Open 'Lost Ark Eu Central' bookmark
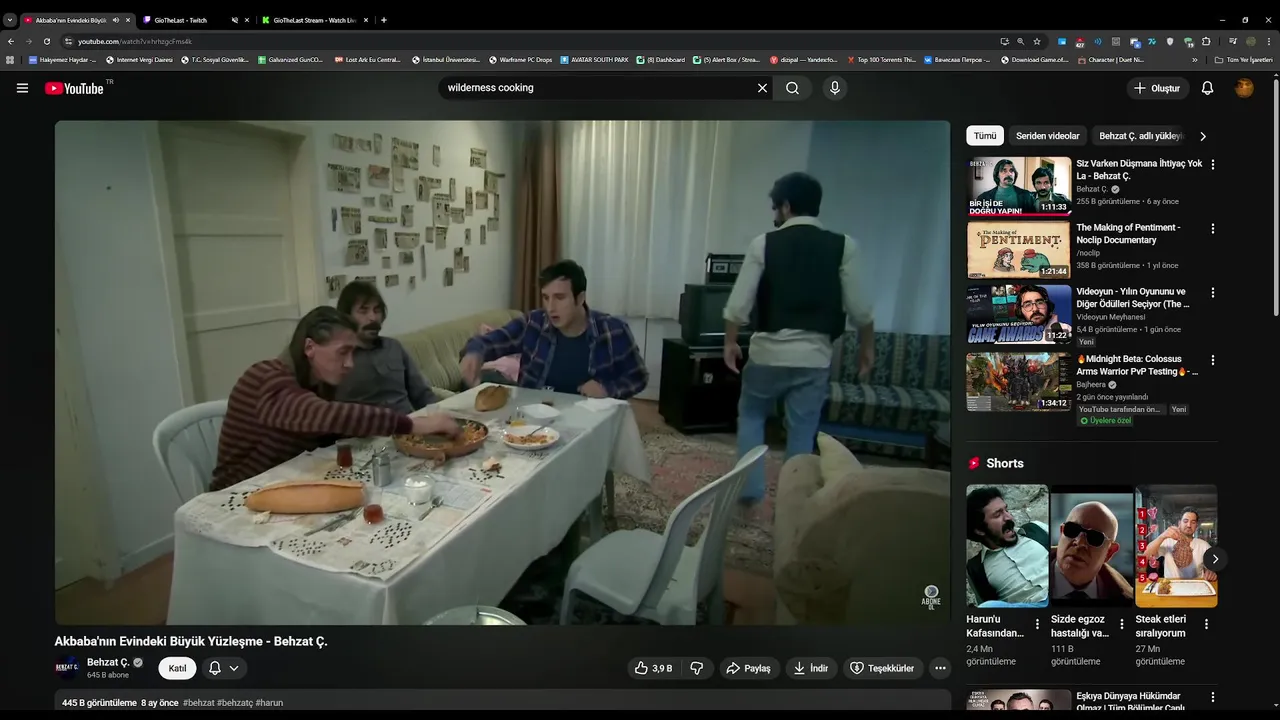 tap(367, 60)
